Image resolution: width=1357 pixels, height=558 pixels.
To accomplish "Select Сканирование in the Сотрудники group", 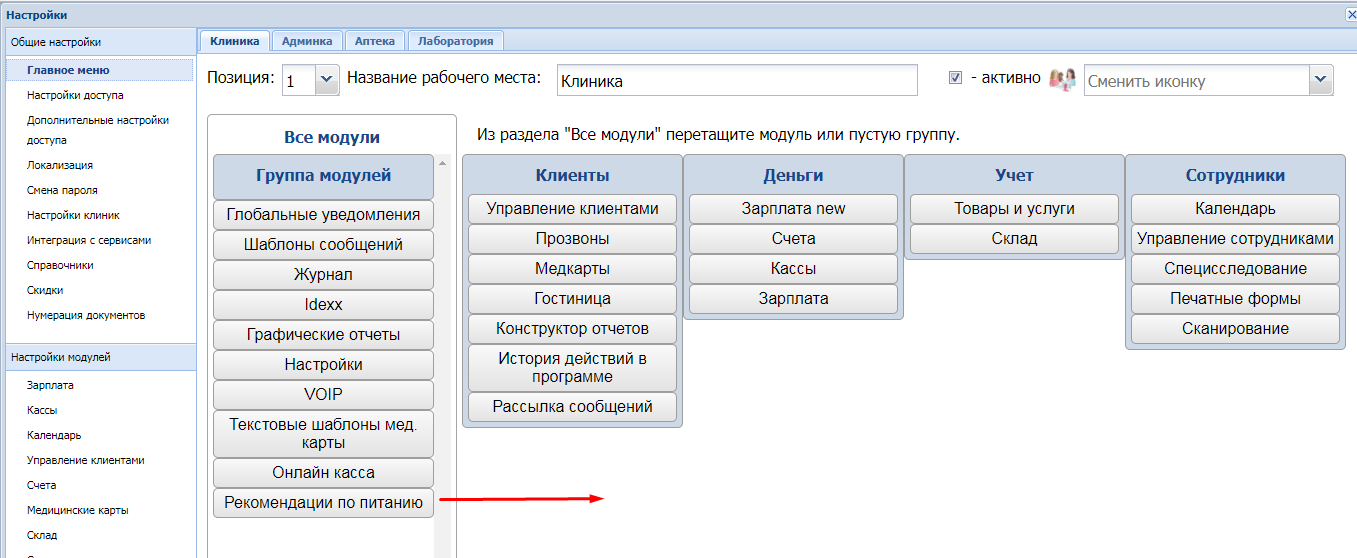I will tap(1235, 329).
